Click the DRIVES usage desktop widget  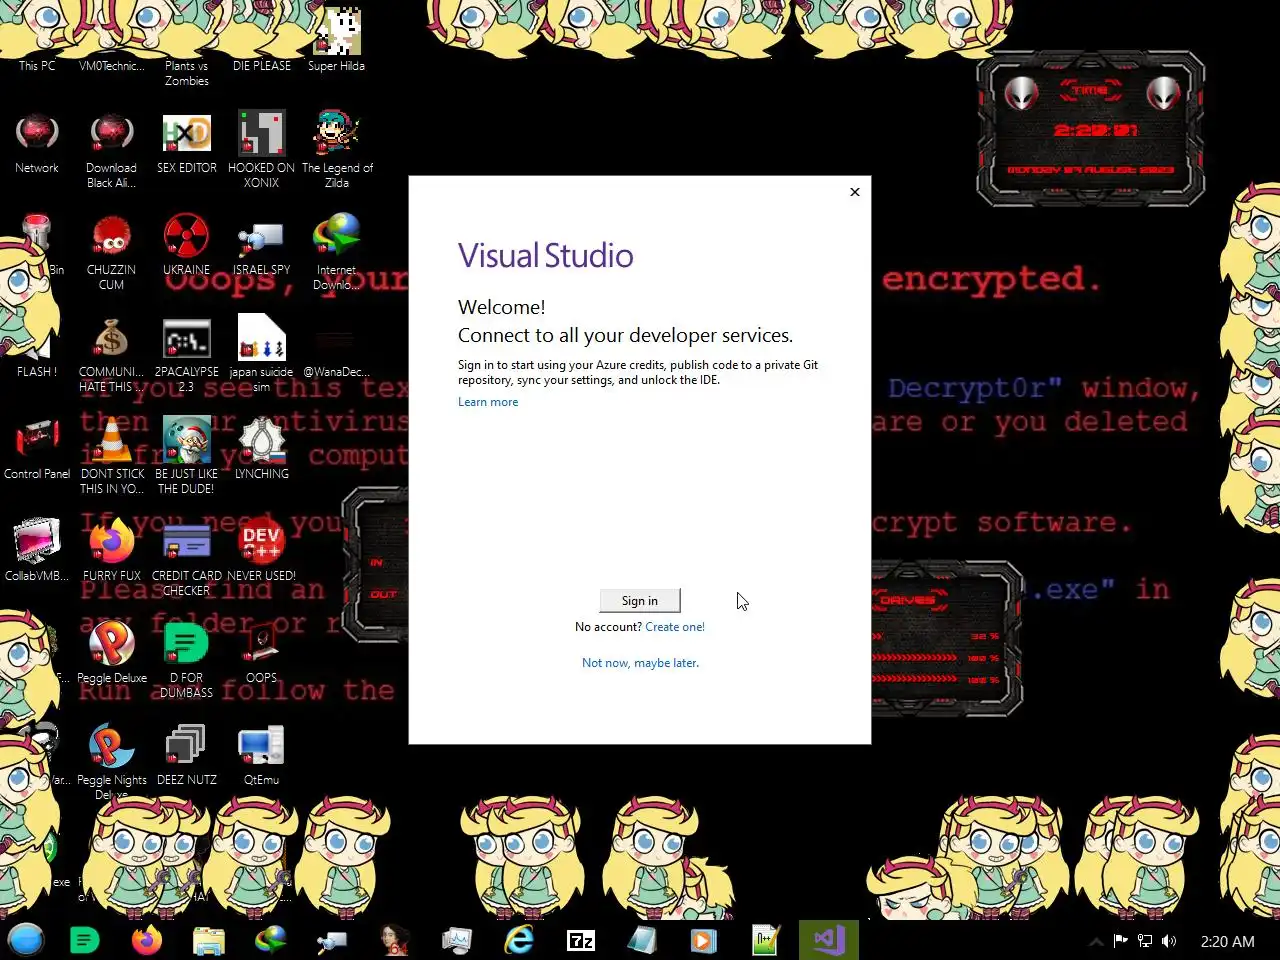[946, 638]
